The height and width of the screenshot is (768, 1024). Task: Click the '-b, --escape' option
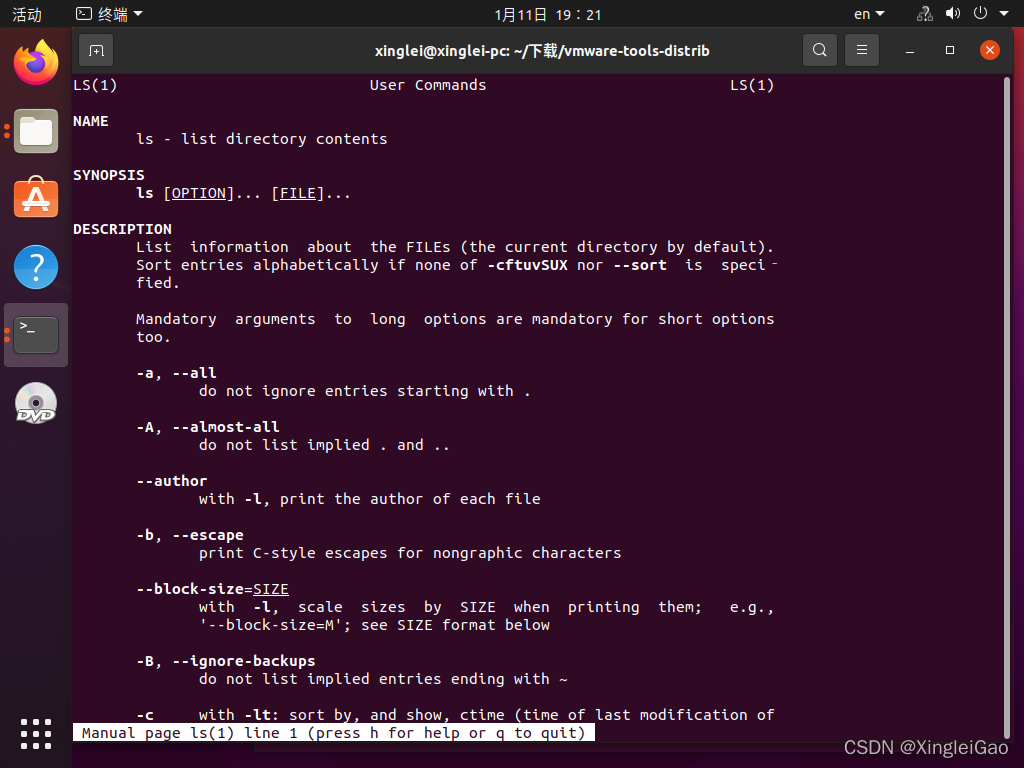pos(190,535)
